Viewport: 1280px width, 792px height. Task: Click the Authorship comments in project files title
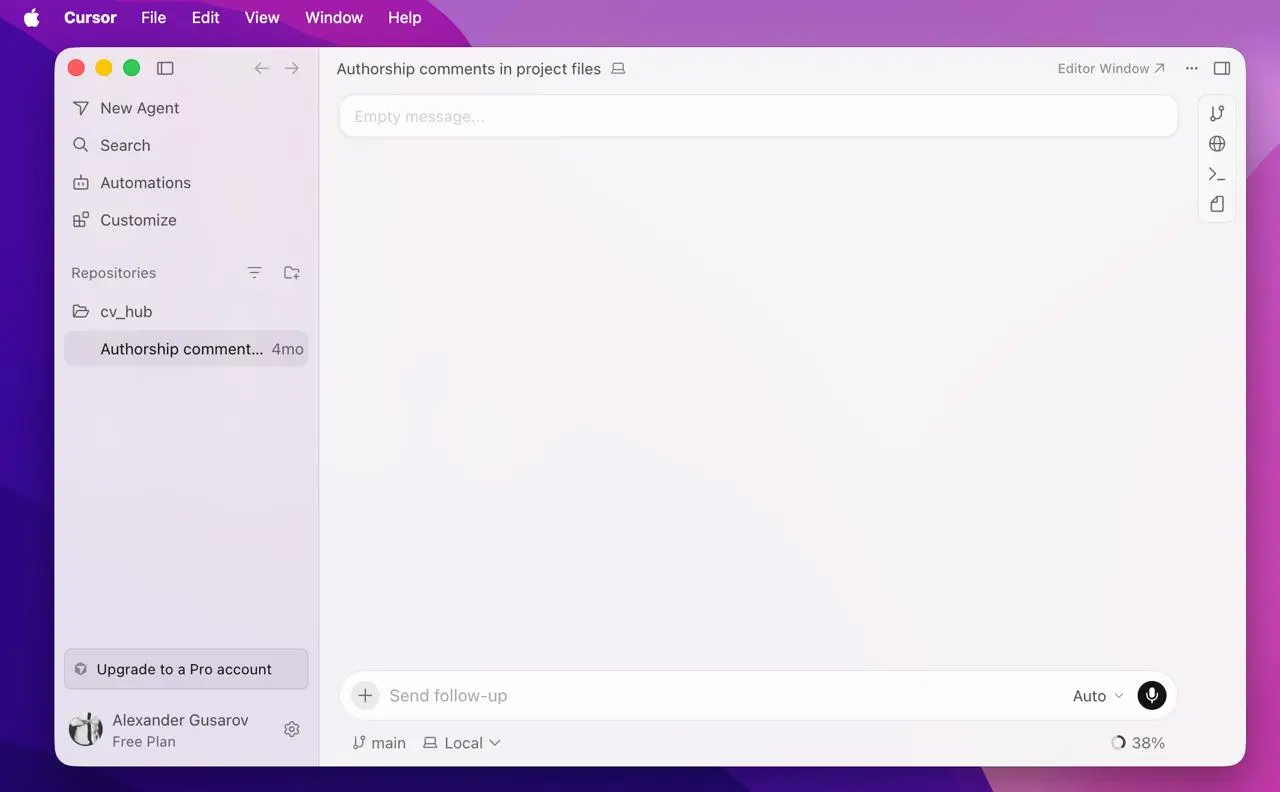[x=469, y=69]
